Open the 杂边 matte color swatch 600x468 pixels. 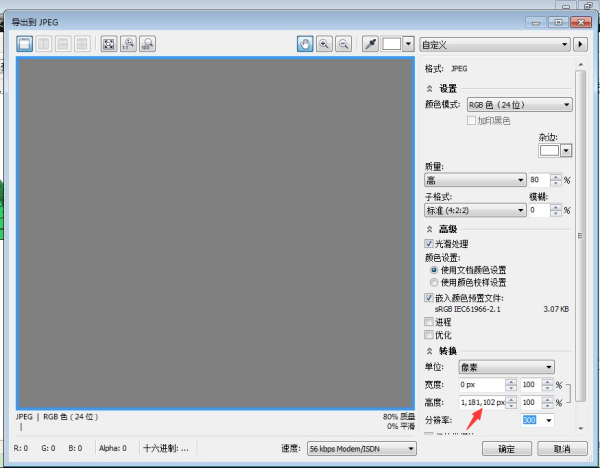pos(555,150)
